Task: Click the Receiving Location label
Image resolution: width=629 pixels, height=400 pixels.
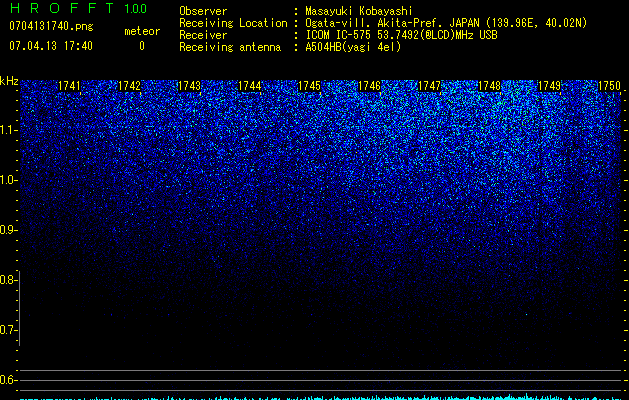Action: tap(233, 23)
